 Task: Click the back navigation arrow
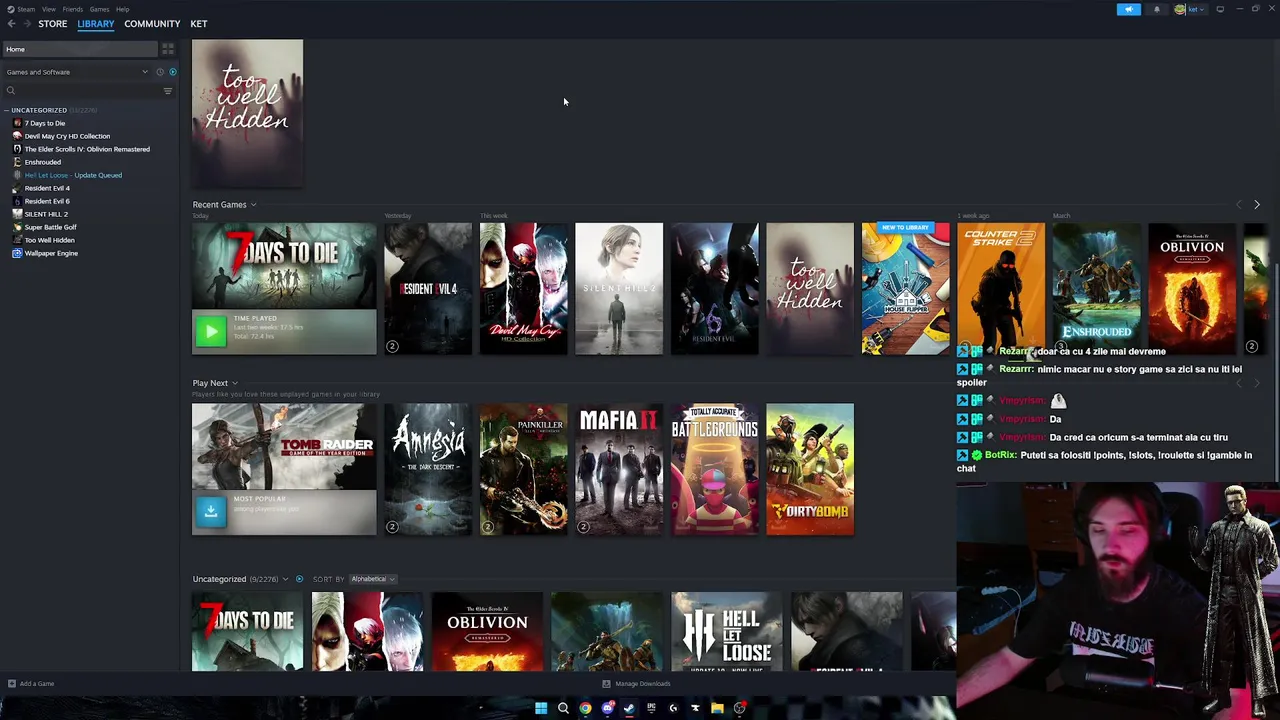pyautogui.click(x=11, y=24)
